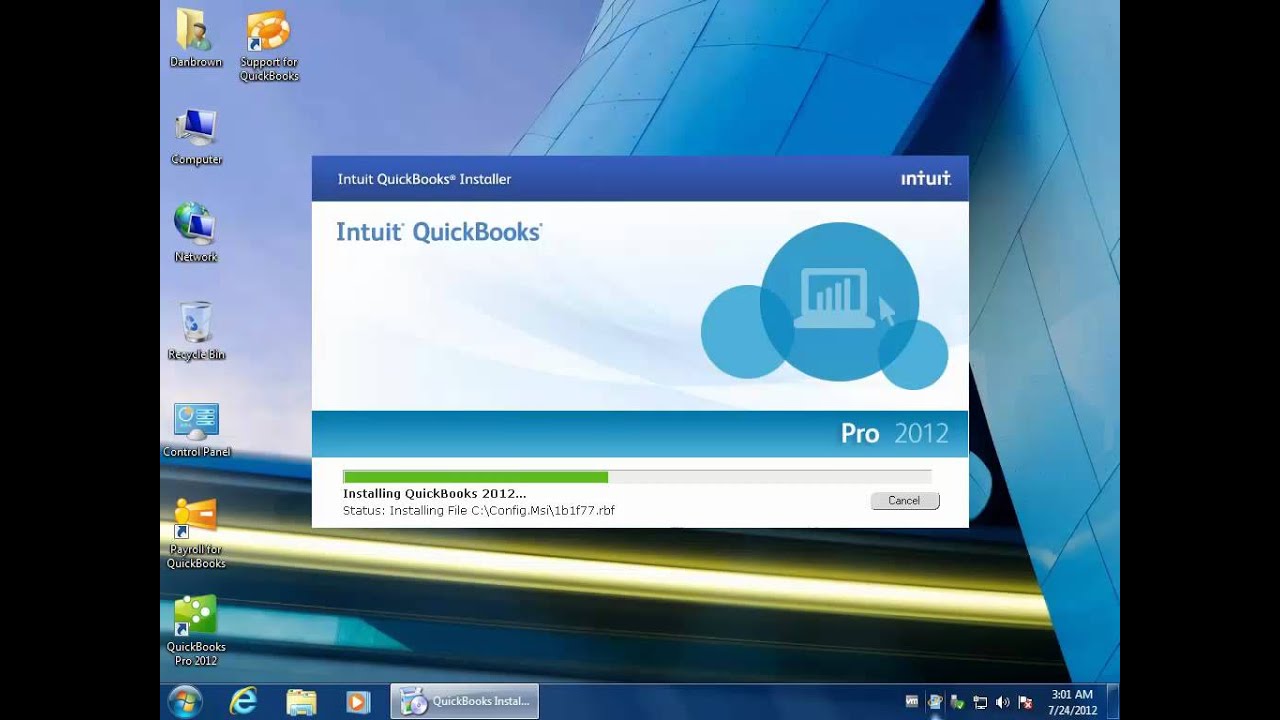The image size is (1280, 720).
Task: Select the Support for QuickBooks shortcut
Action: [x=269, y=45]
